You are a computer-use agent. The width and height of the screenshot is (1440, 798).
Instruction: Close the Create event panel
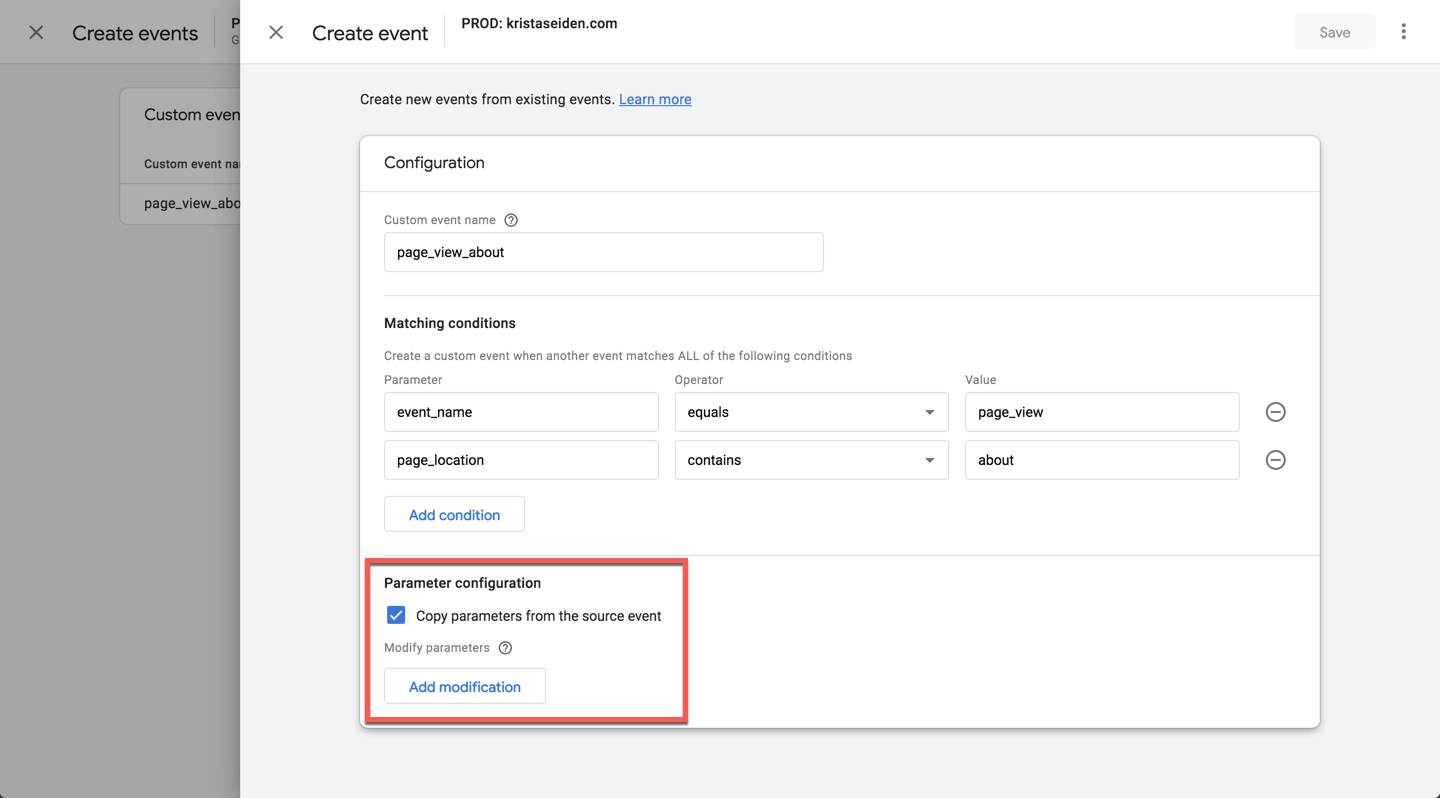(x=276, y=33)
